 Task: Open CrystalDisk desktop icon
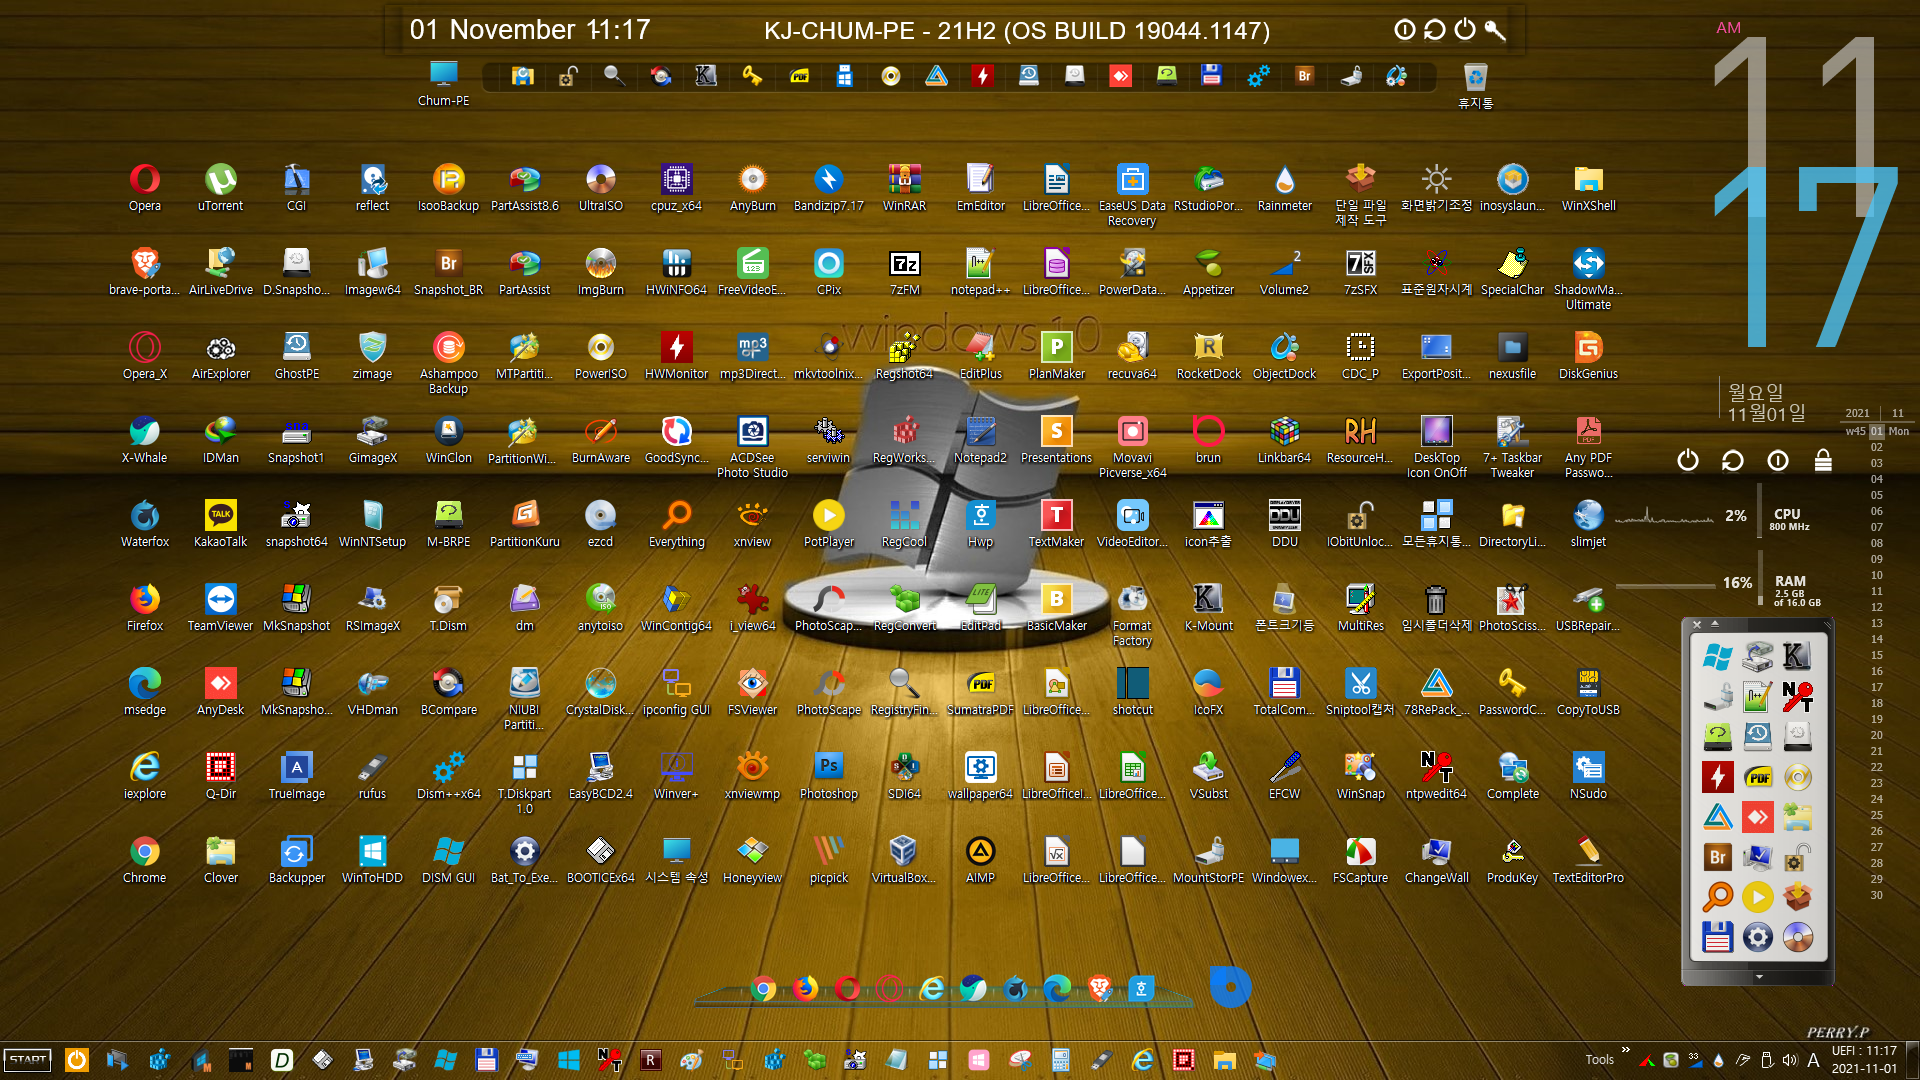pos(600,691)
